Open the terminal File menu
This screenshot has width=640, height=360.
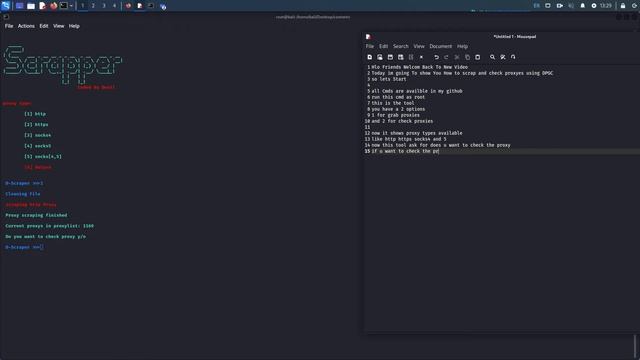click(x=9, y=26)
